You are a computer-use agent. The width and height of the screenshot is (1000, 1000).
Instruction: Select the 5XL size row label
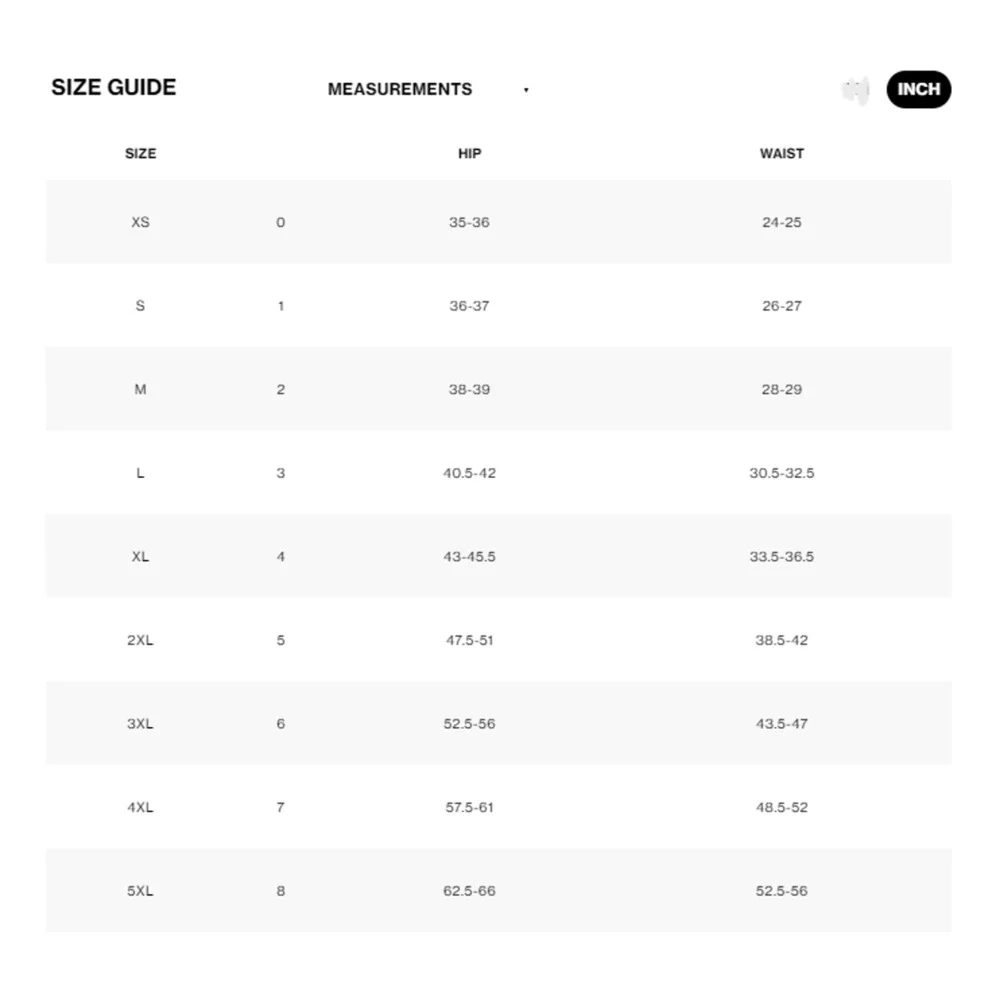(140, 890)
